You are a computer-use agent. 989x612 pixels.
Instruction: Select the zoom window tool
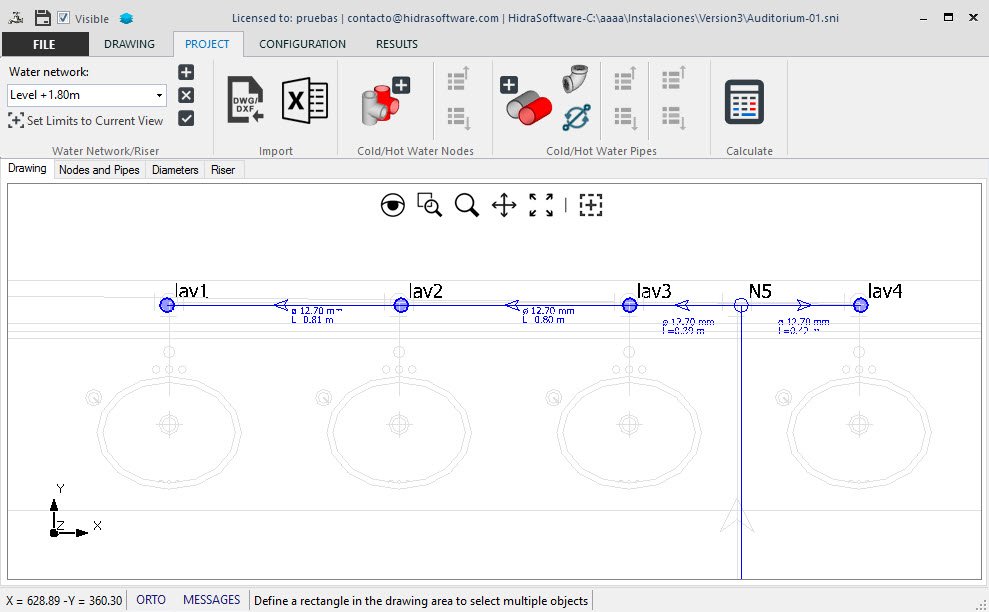pyautogui.click(x=429, y=204)
